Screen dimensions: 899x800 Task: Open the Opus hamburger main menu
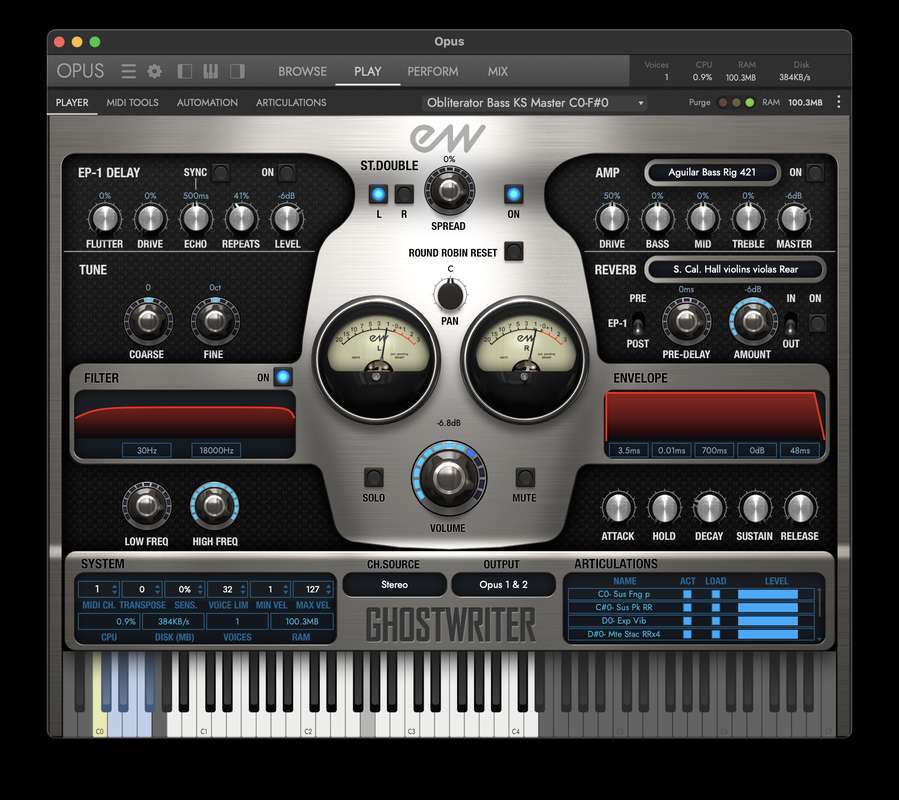click(x=128, y=71)
